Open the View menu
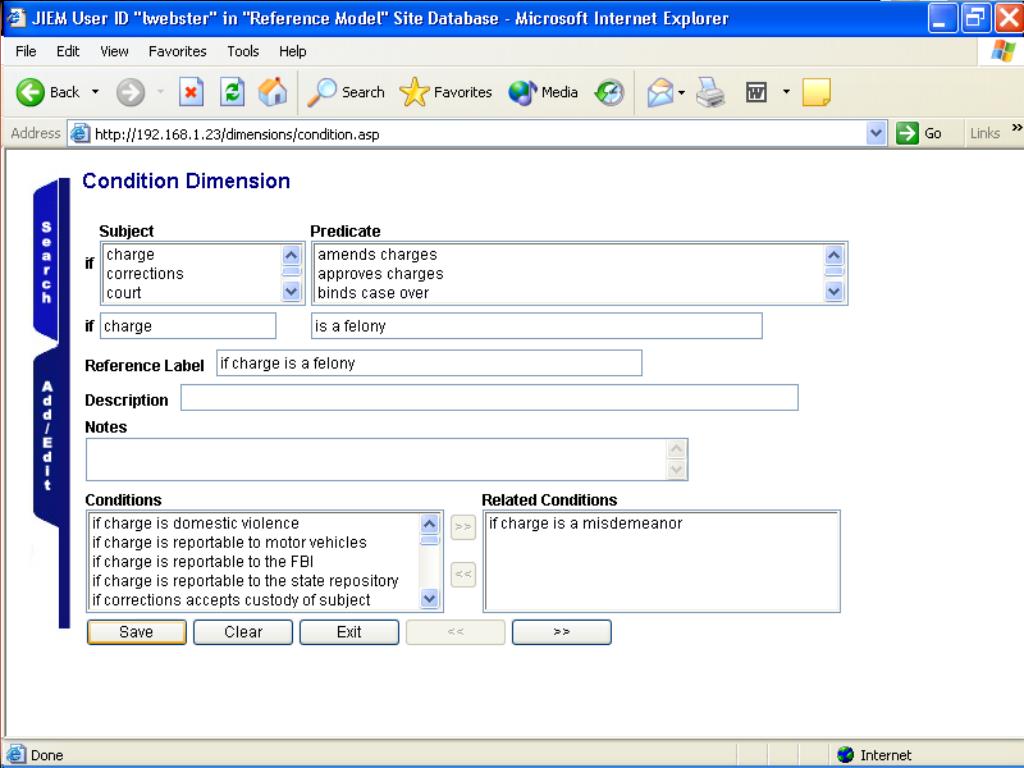This screenshot has height=768, width=1024. click(114, 51)
